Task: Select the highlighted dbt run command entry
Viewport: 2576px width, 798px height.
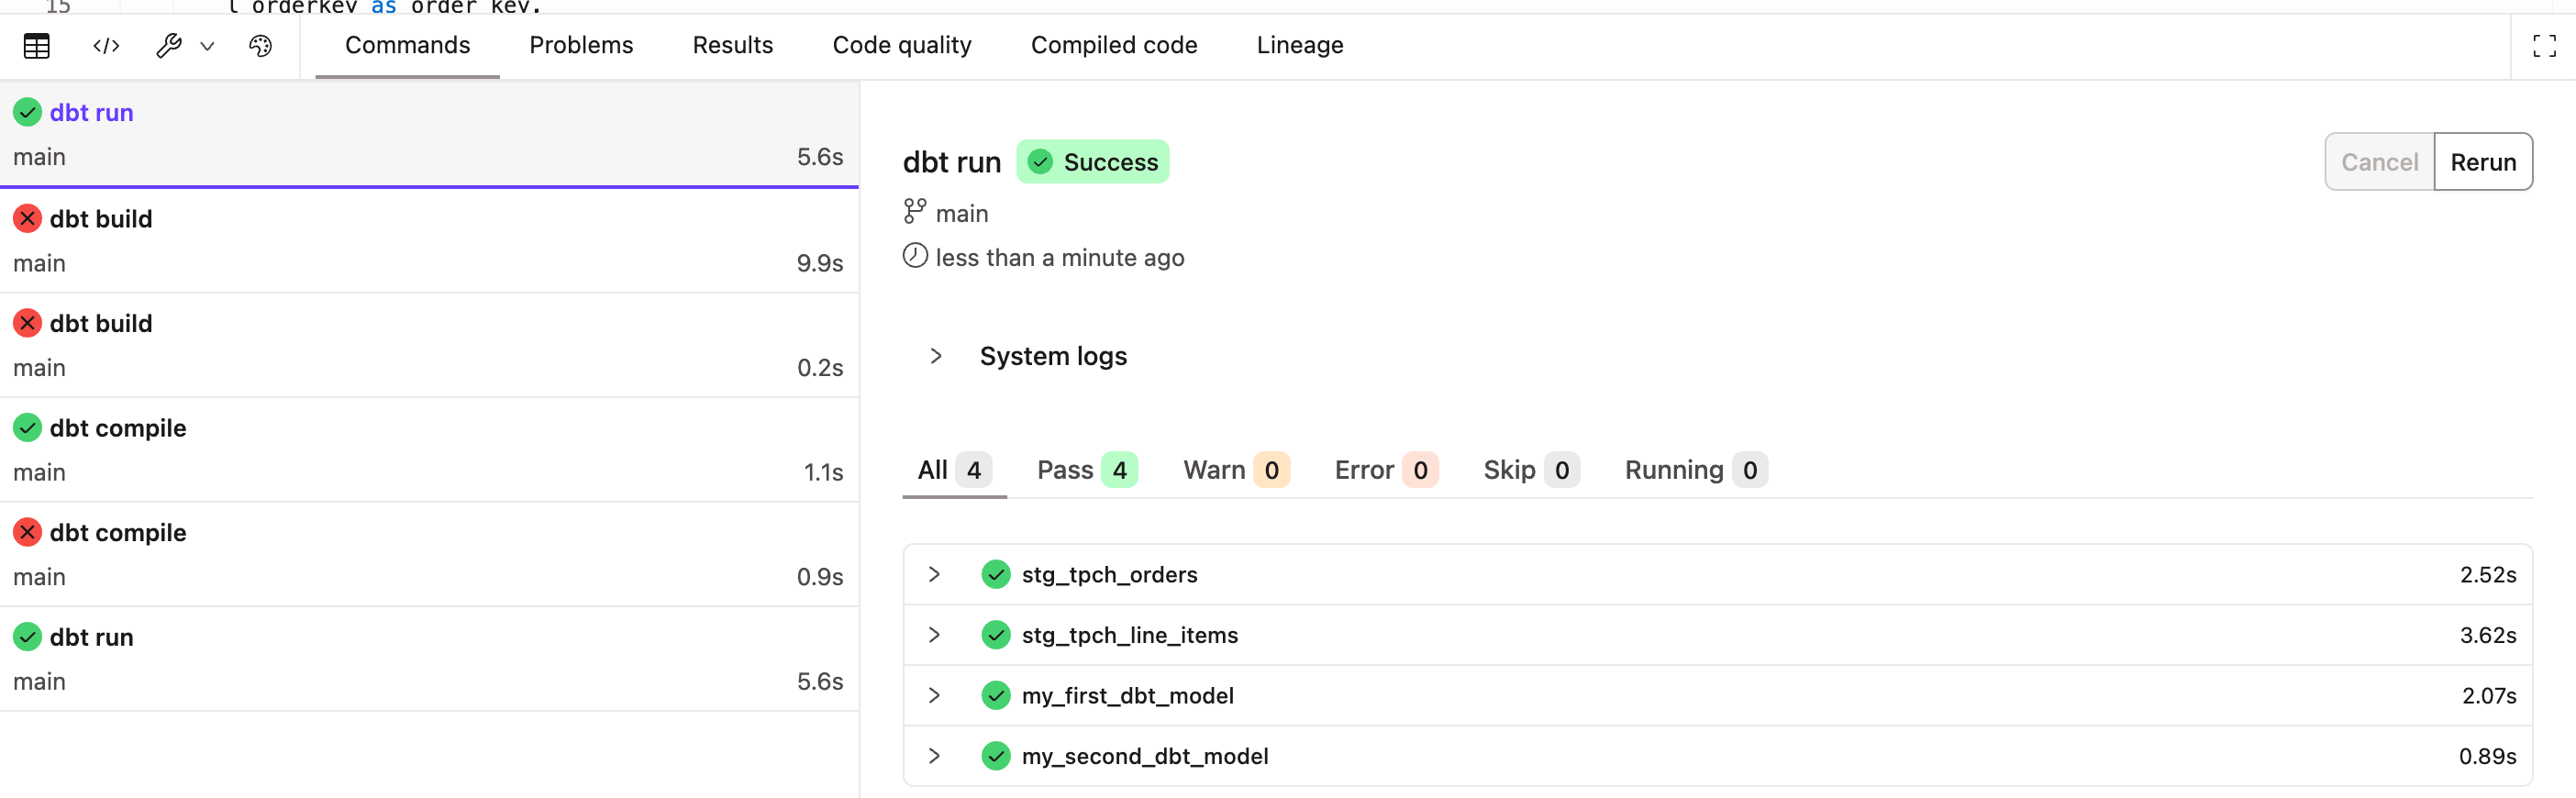Action: tap(429, 134)
